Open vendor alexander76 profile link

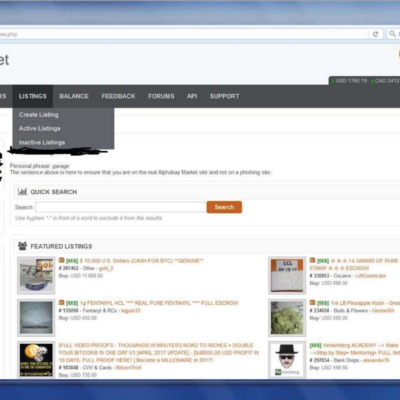376,360
